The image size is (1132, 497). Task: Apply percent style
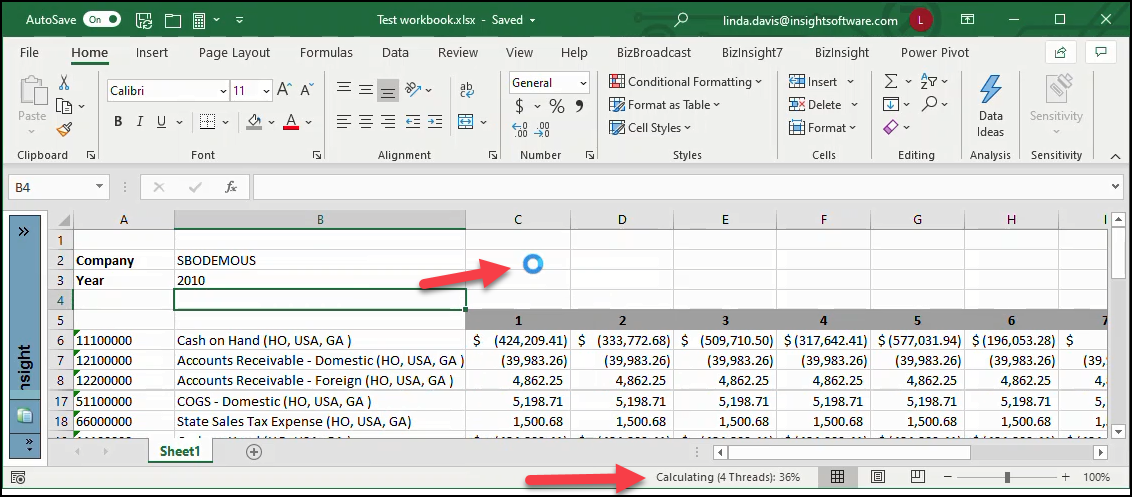tap(557, 107)
